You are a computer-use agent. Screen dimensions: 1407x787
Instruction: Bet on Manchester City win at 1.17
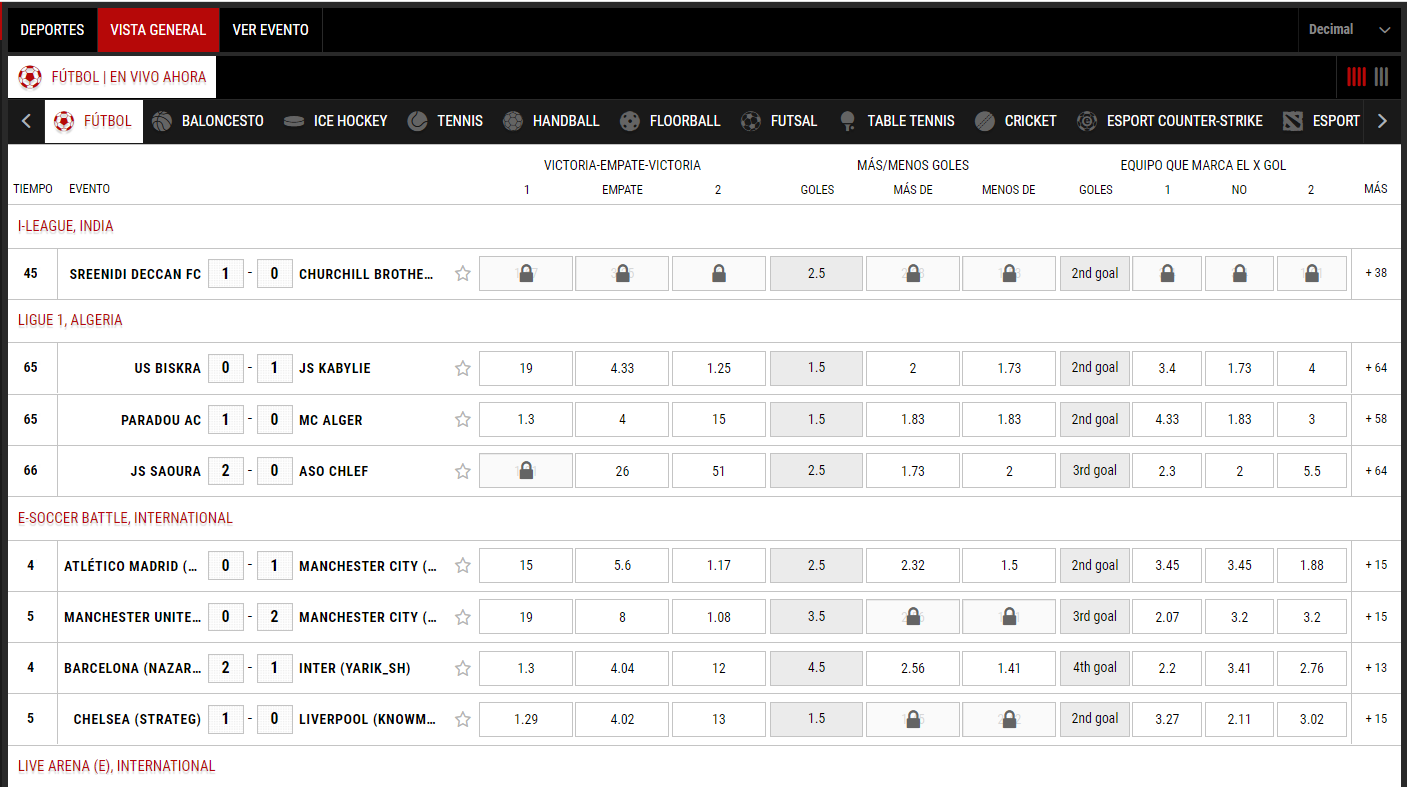[719, 566]
